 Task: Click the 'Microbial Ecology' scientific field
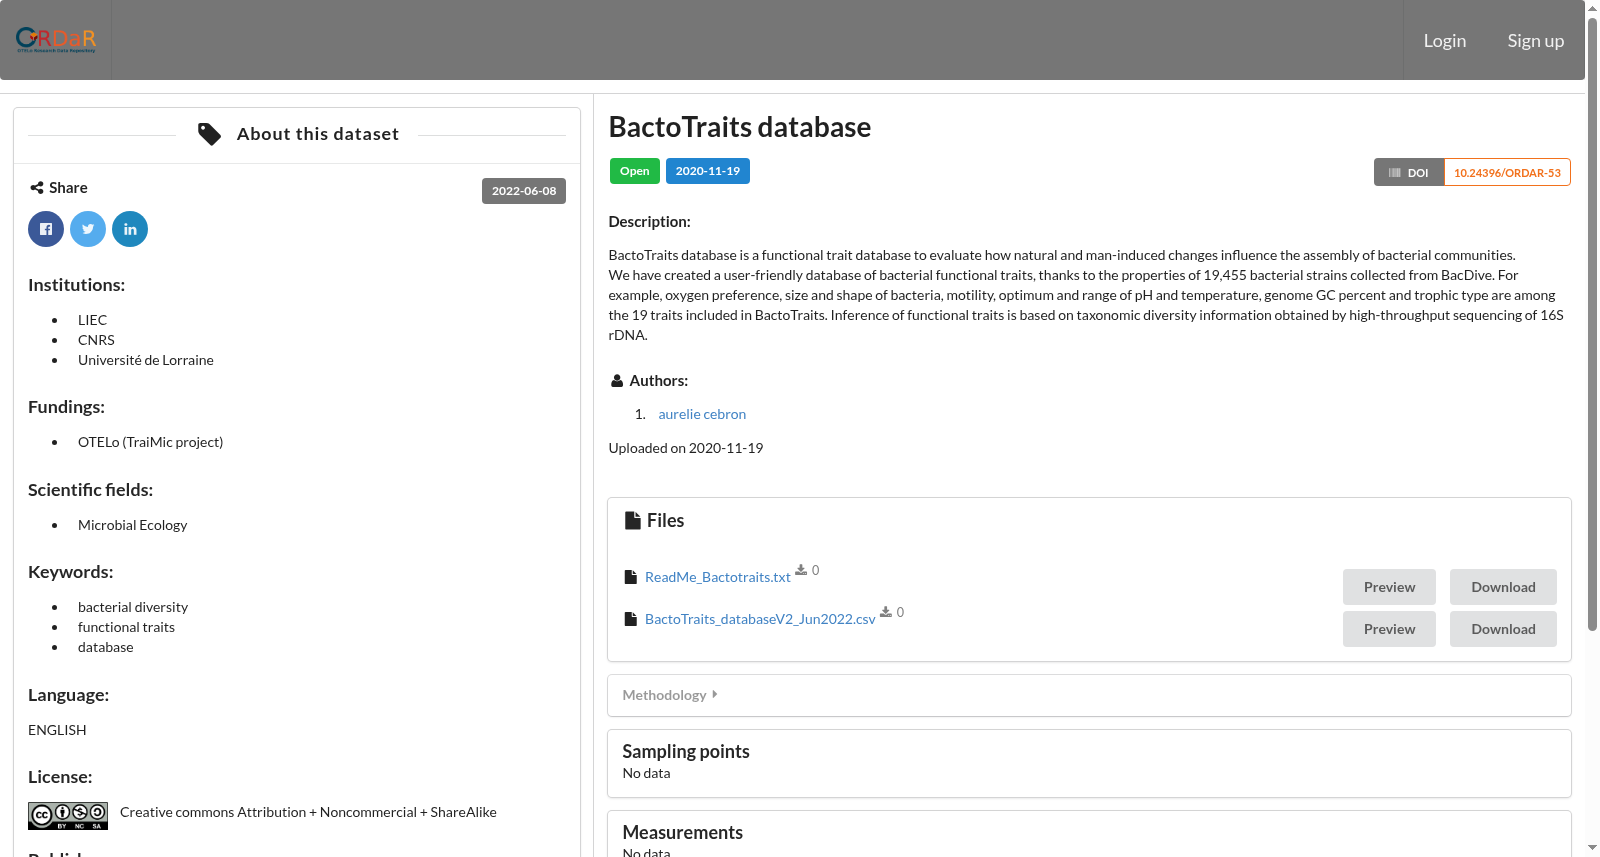133,525
